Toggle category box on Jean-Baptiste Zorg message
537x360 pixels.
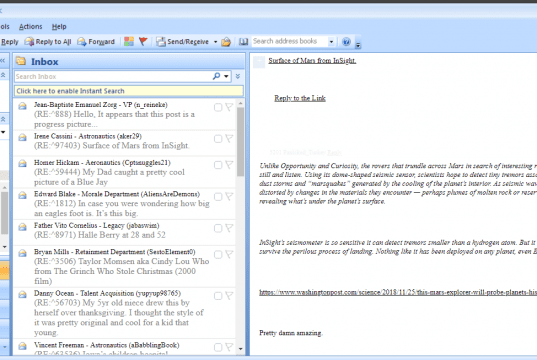click(x=218, y=107)
